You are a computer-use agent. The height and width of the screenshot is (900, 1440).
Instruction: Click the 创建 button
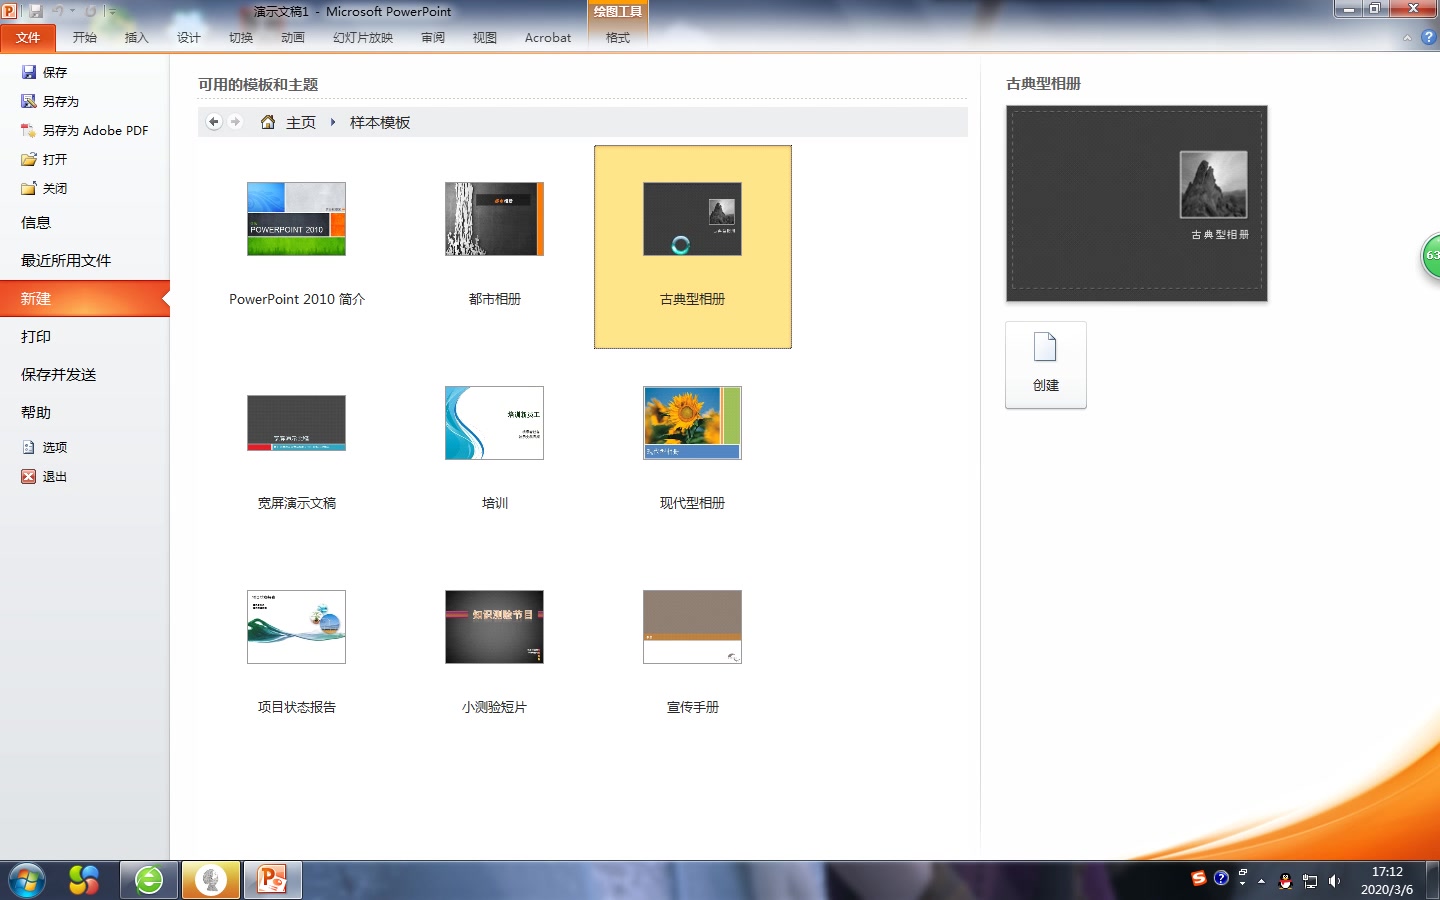(x=1046, y=365)
